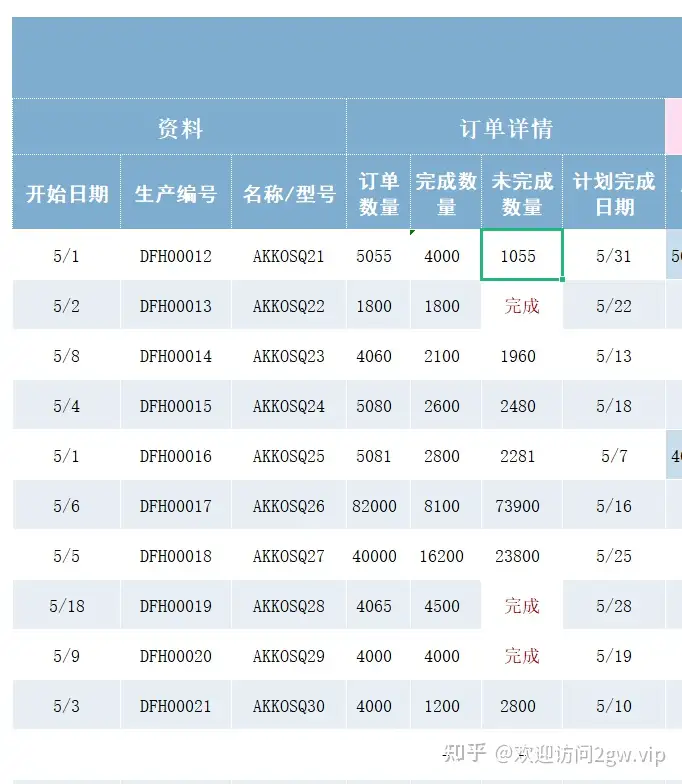The width and height of the screenshot is (682, 784).
Task: Click the 名称/型号 header cell
Action: (288, 192)
